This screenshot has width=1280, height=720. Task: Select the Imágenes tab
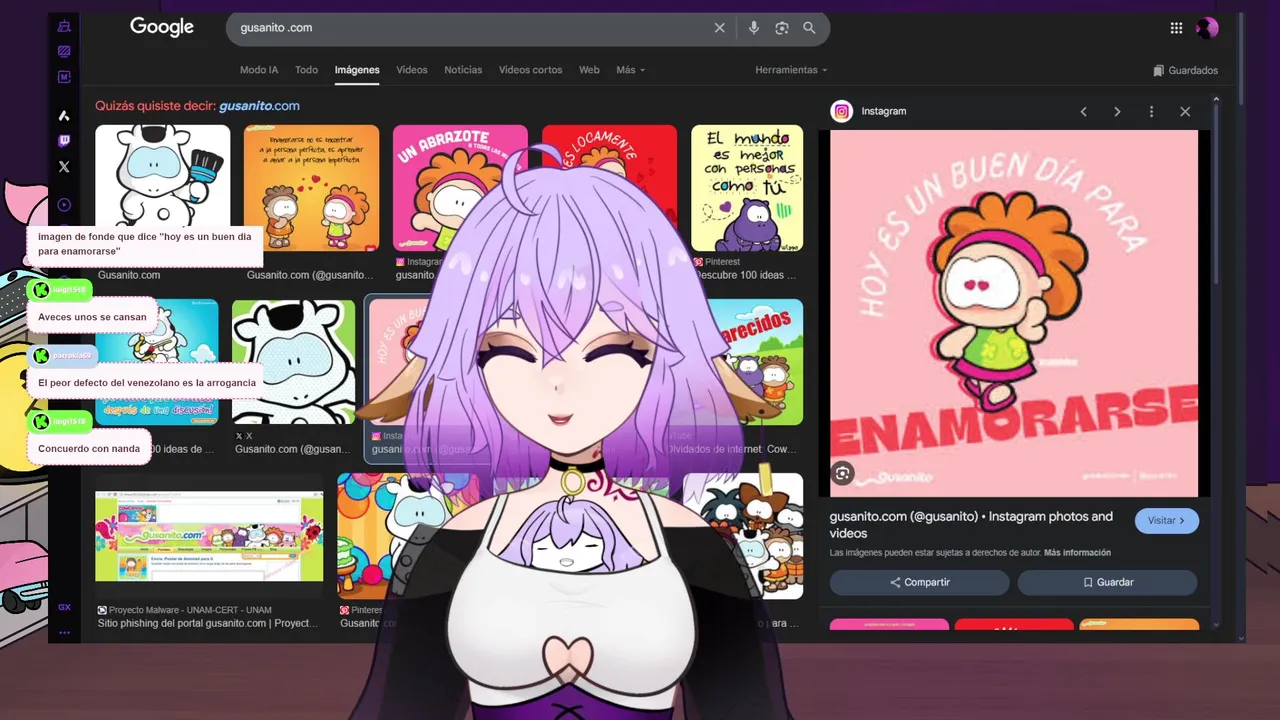coord(357,70)
